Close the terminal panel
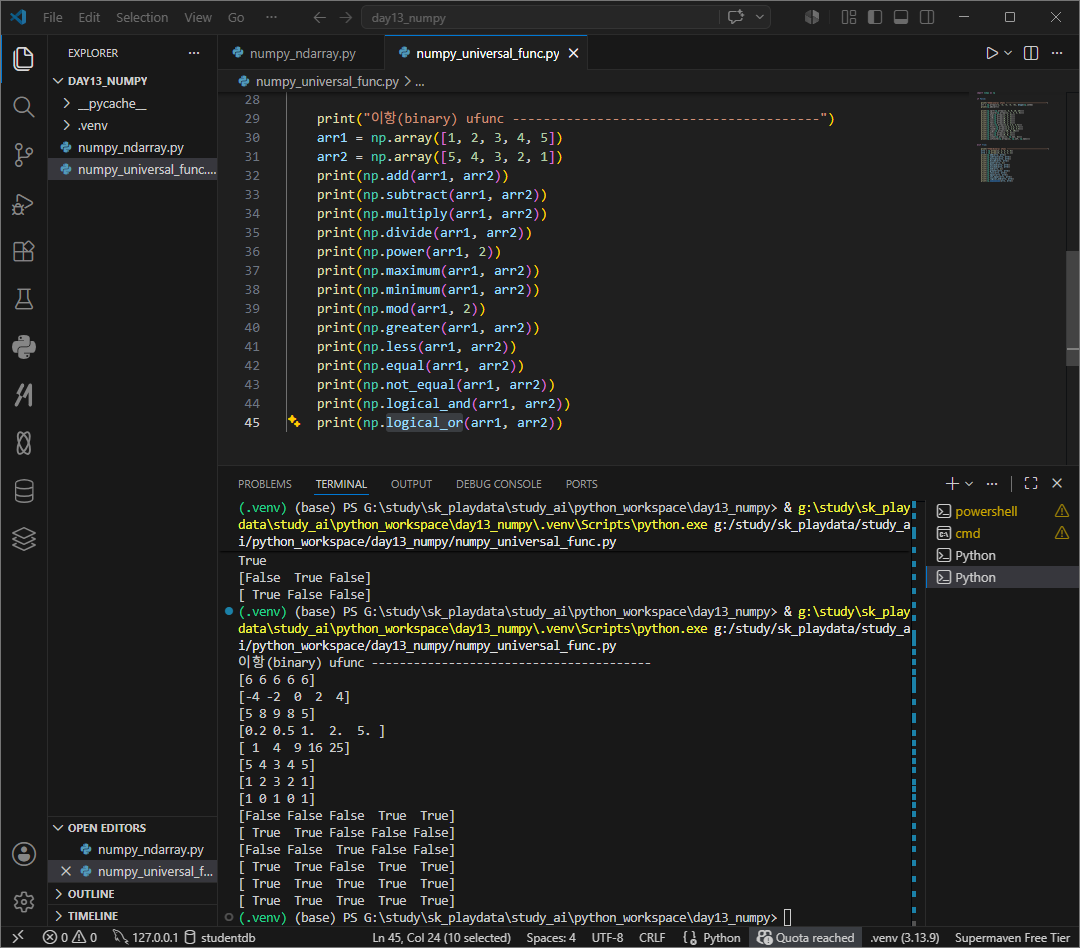 1057,484
